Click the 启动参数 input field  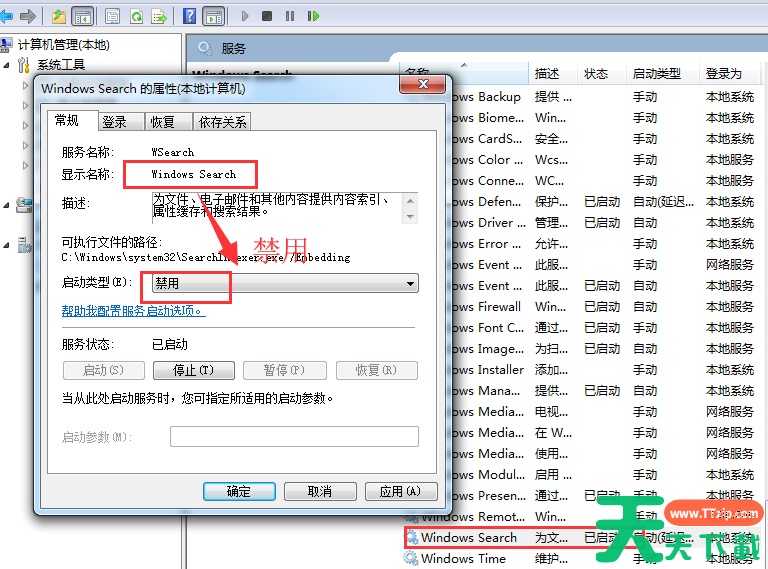pos(294,436)
